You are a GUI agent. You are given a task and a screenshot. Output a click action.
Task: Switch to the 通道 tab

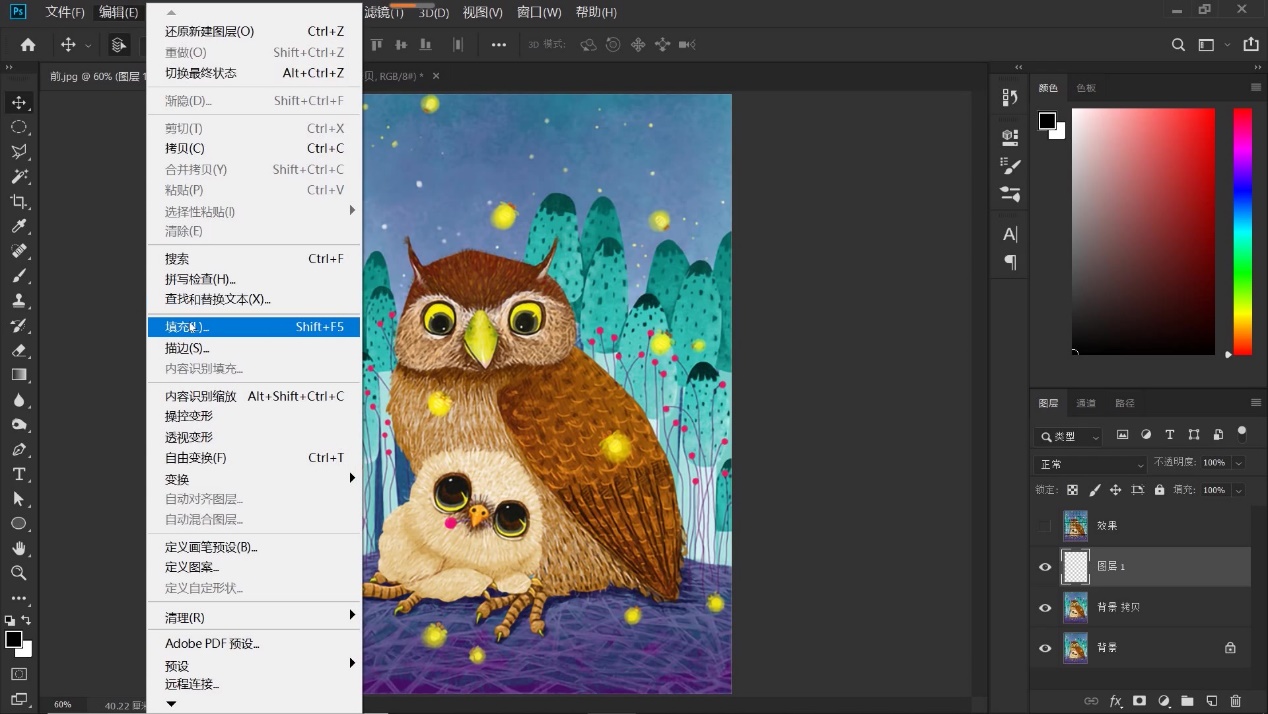point(1086,403)
